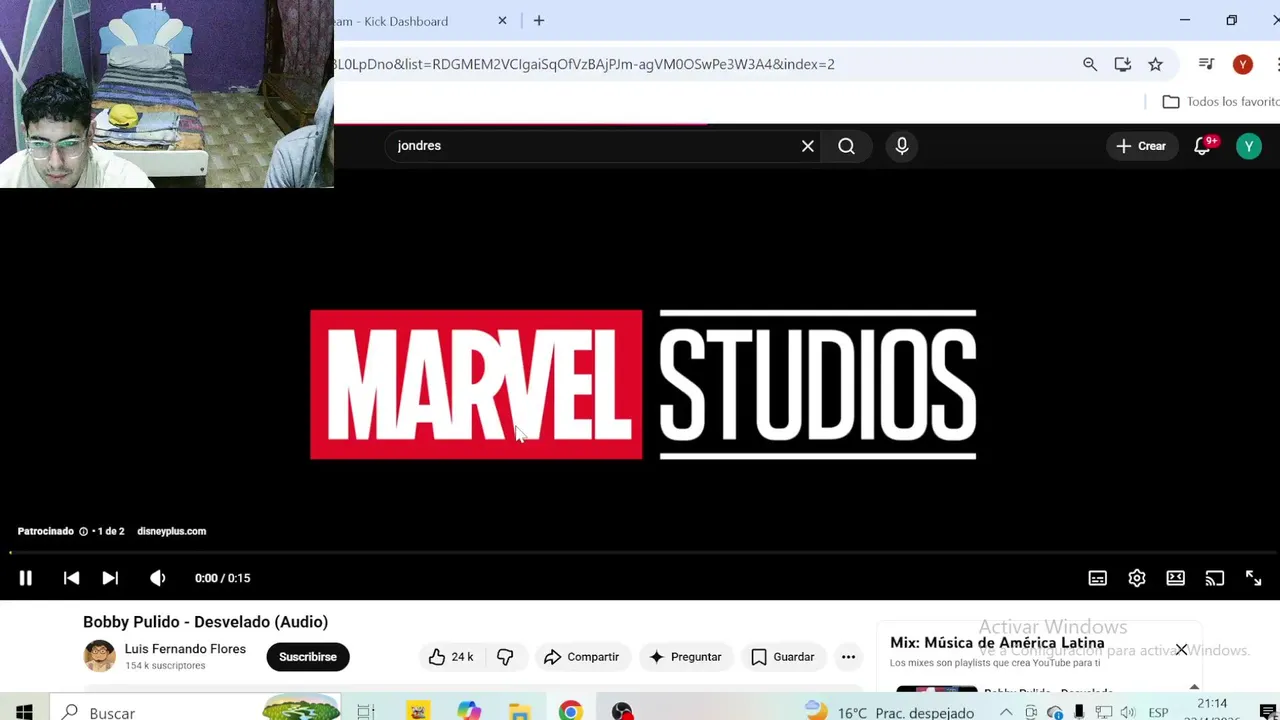Viewport: 1280px width, 720px height.
Task: Cast the video to a TV
Action: point(1215,578)
